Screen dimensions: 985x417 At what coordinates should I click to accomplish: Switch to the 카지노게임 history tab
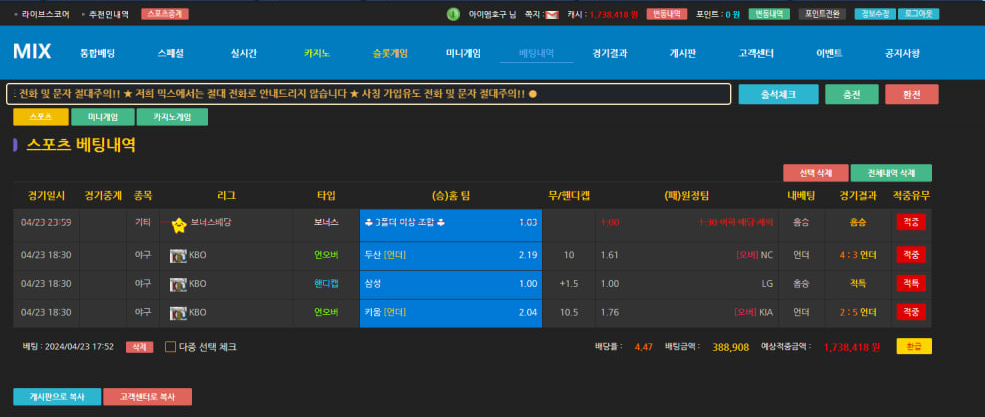(x=172, y=117)
